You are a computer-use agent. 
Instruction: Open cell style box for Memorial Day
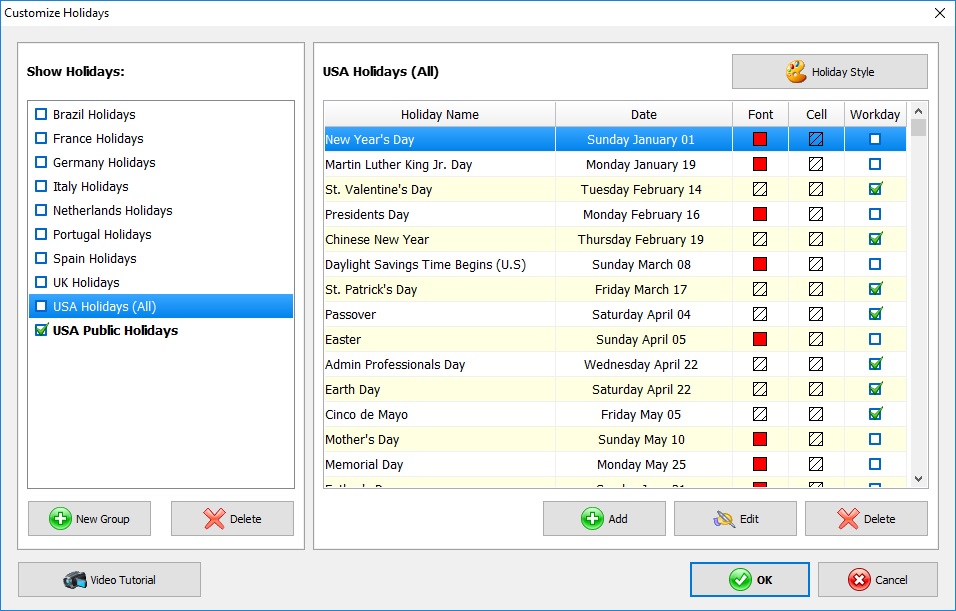pos(816,464)
